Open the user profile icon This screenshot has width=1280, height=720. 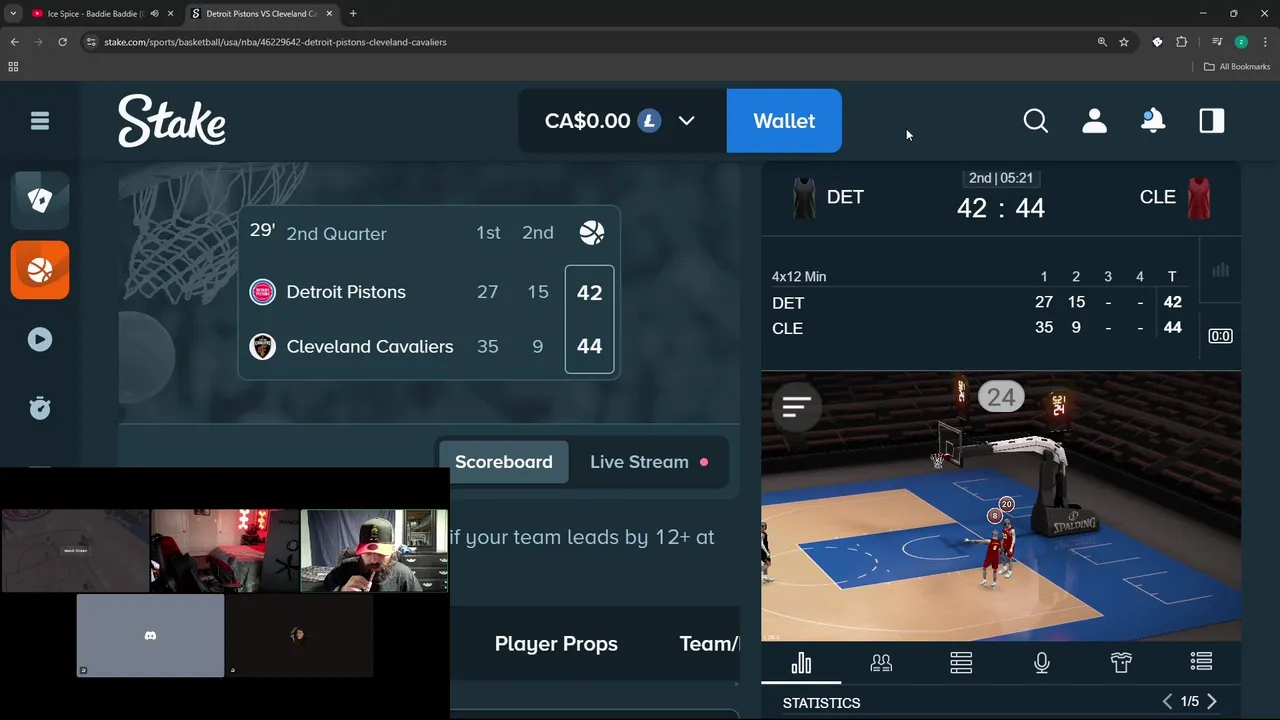click(1095, 121)
